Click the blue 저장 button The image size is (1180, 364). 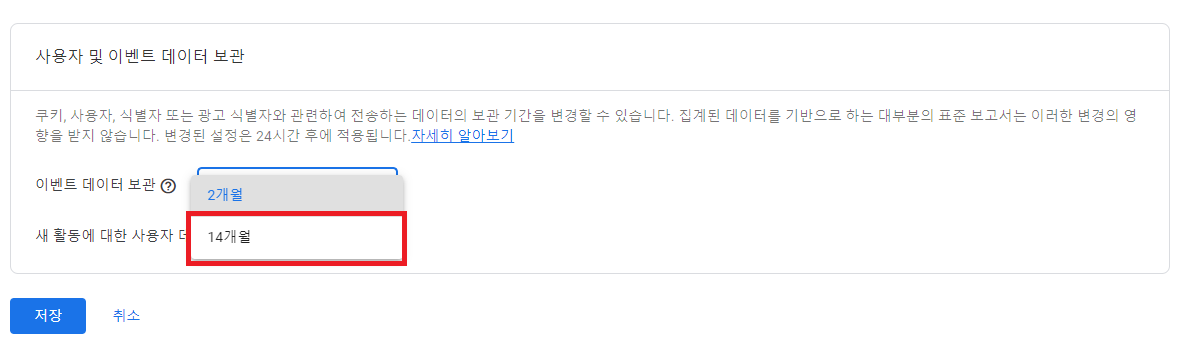[47, 316]
